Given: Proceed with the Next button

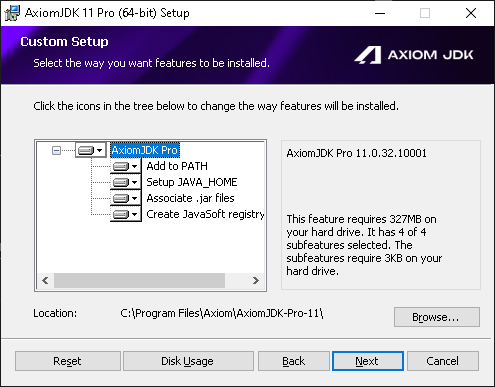Looking at the screenshot, I should tap(368, 361).
